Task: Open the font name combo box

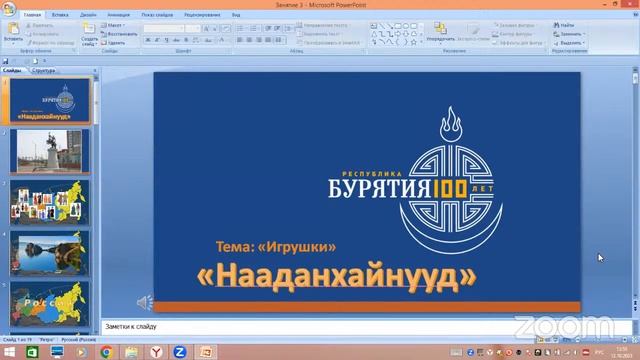Action: coord(164,29)
